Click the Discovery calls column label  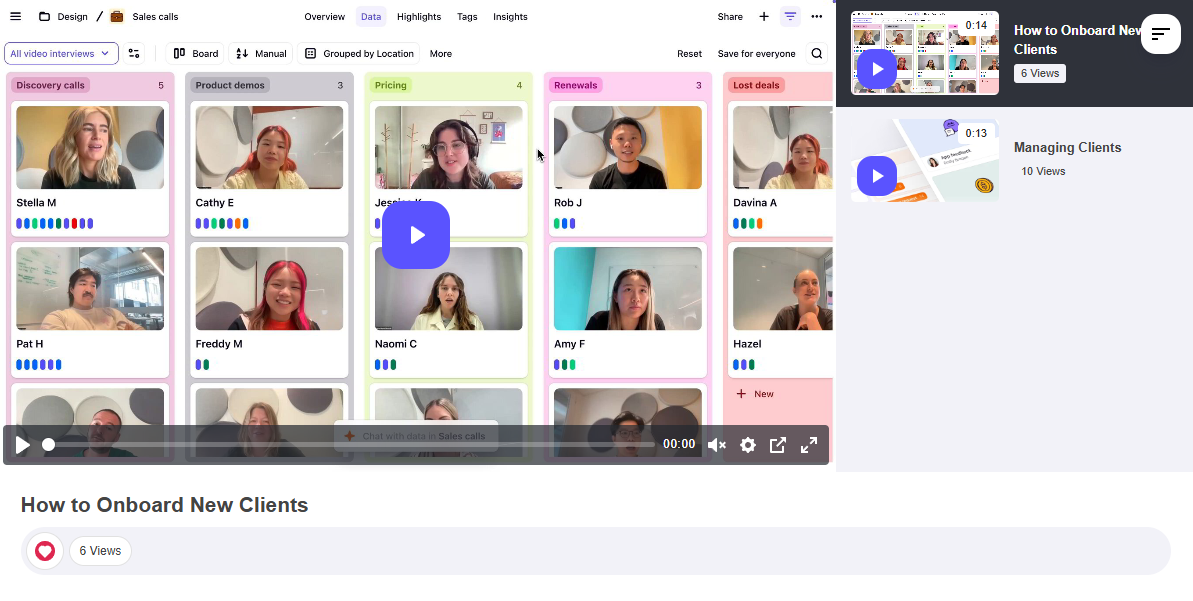pos(50,85)
